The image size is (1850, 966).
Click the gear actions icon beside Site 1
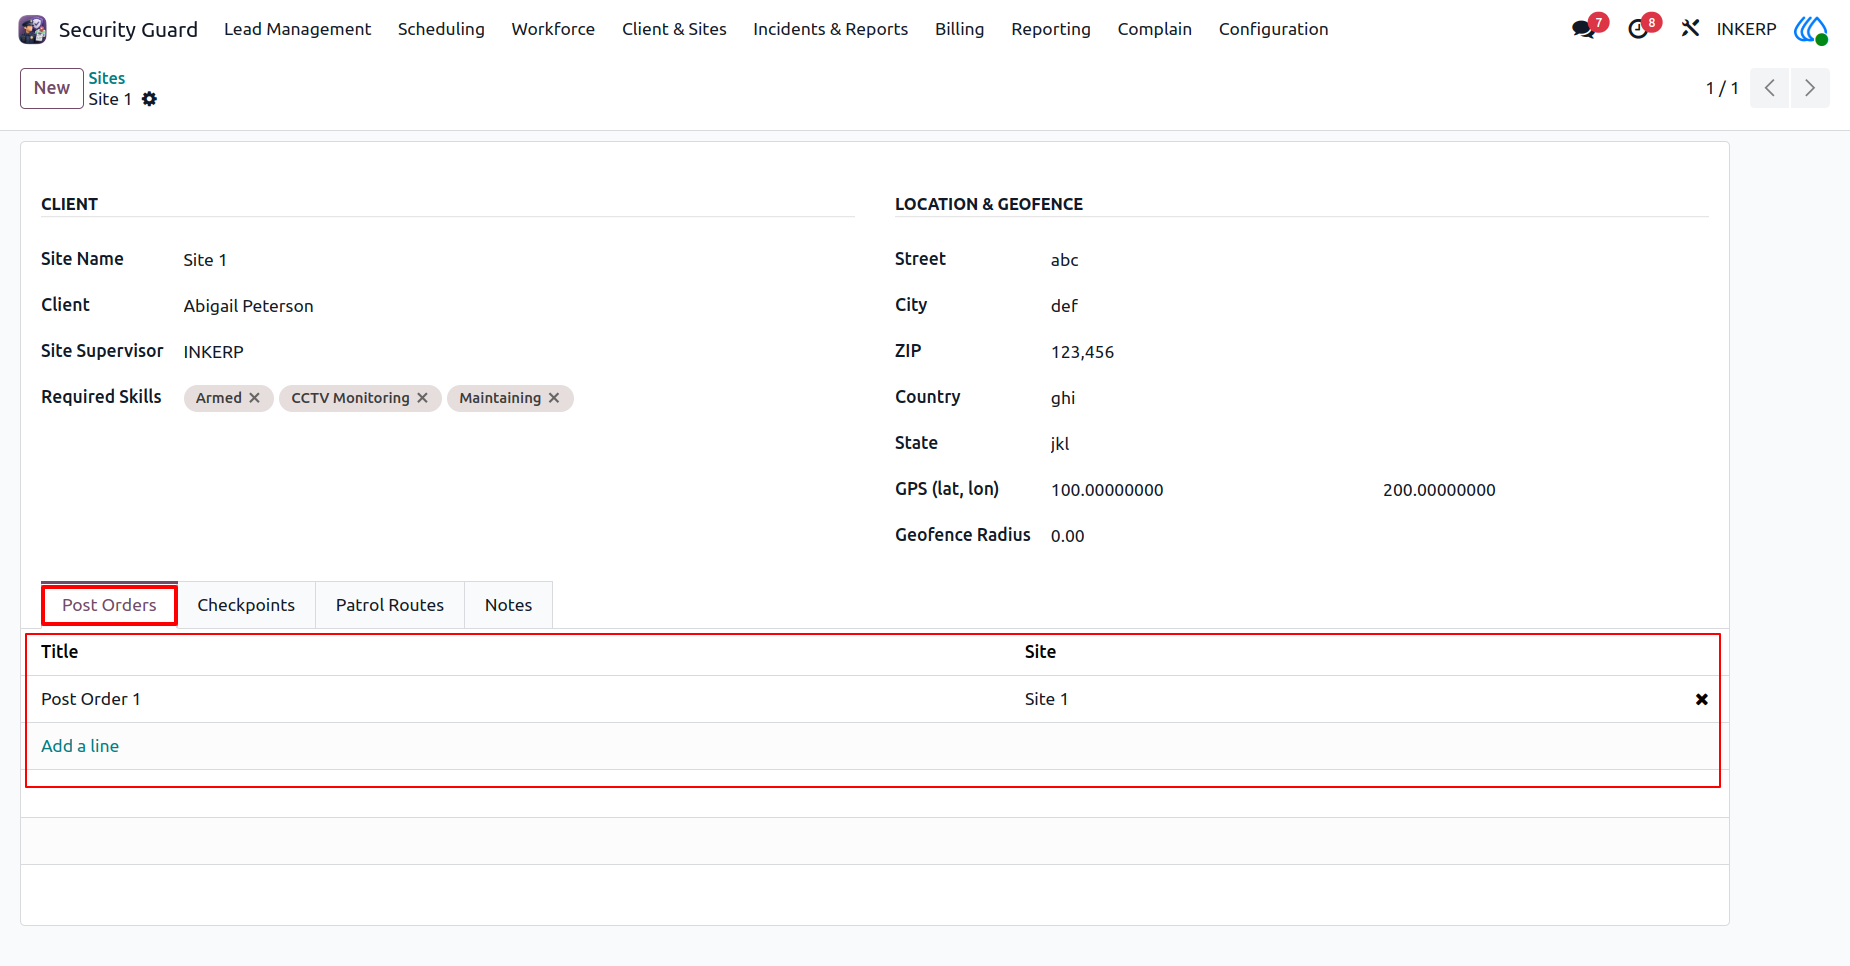(x=149, y=99)
